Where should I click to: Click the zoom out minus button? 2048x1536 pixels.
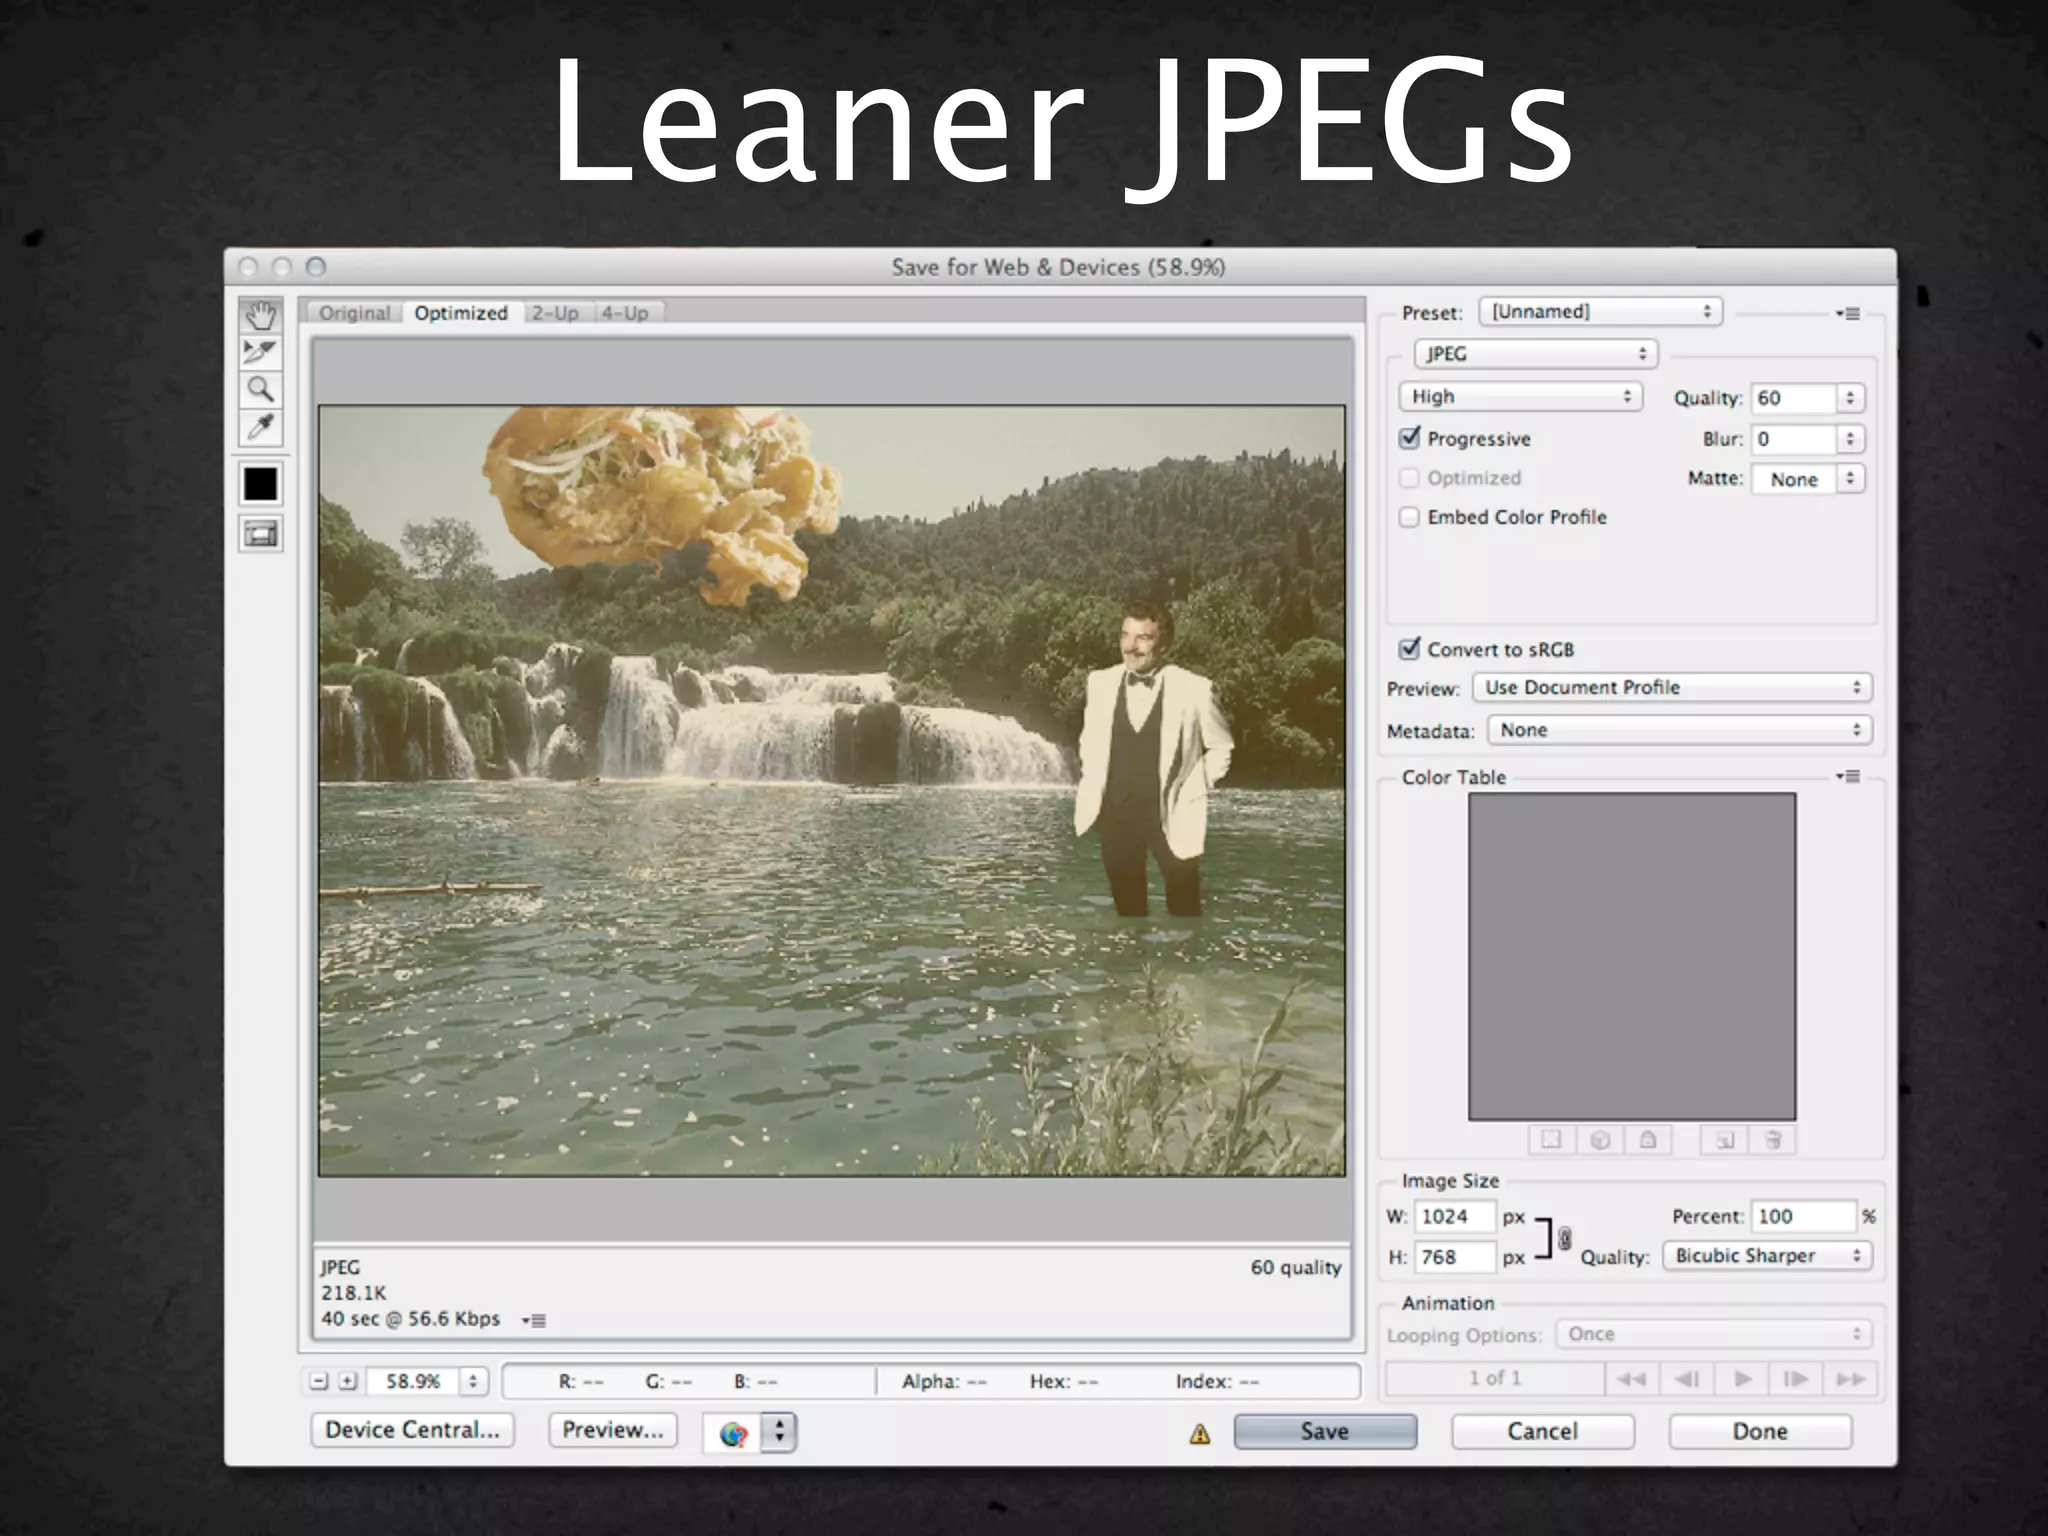pos(319,1381)
